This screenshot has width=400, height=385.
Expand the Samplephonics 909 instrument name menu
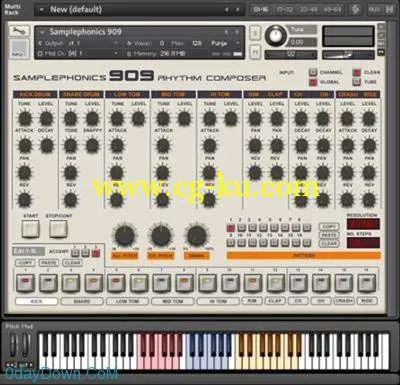point(42,32)
